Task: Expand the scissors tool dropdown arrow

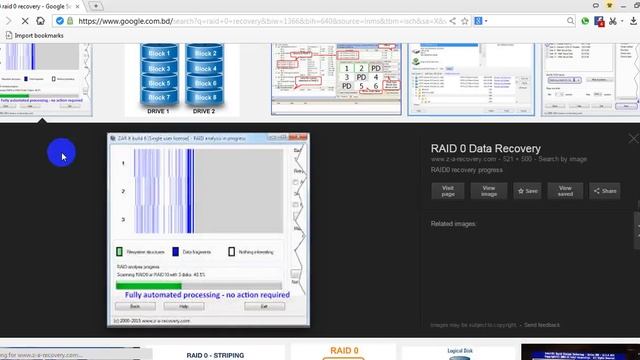Action: [x=622, y=21]
